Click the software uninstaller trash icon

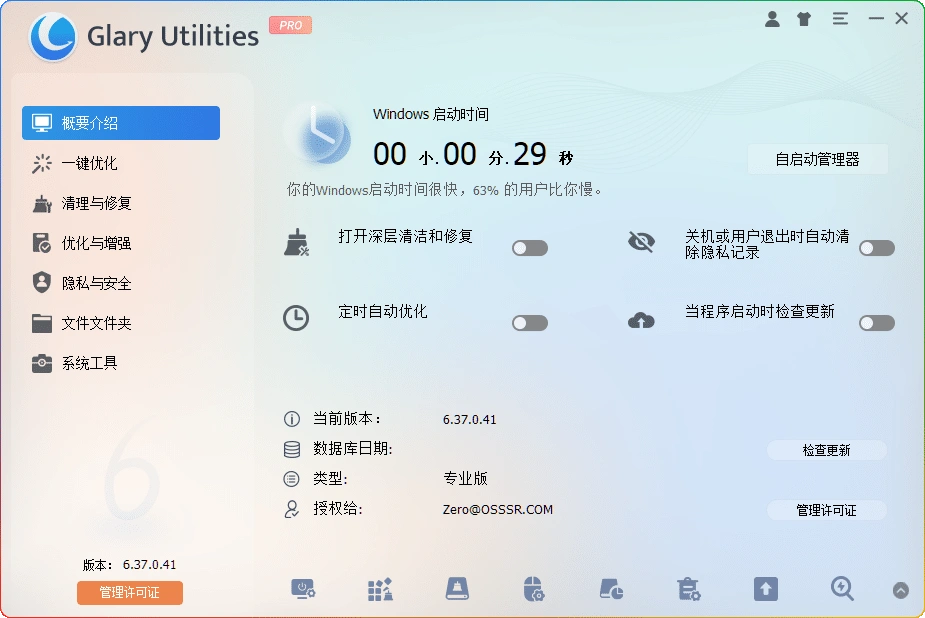[687, 590]
